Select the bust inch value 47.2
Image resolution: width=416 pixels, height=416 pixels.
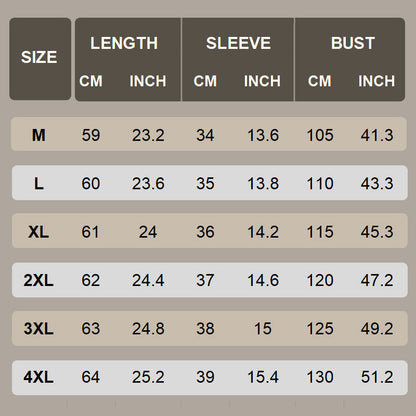[x=377, y=280]
